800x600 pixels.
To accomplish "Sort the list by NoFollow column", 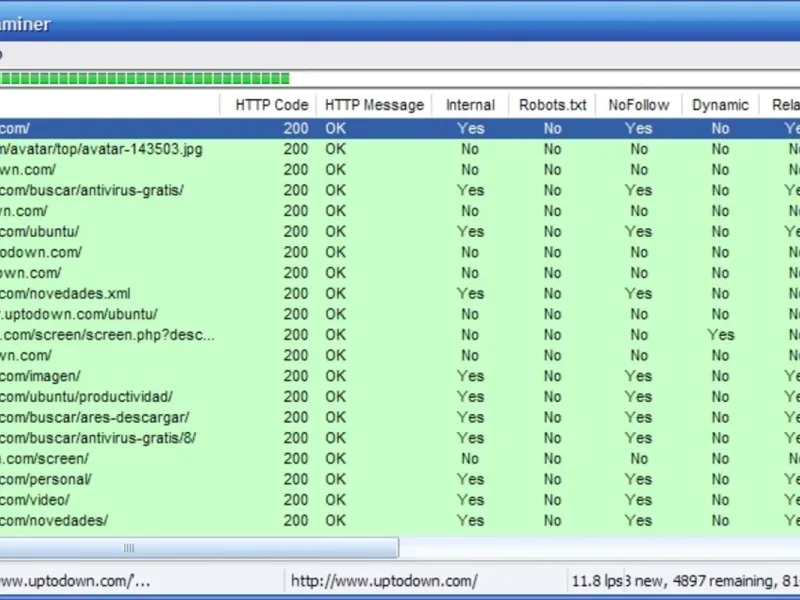I will point(639,105).
